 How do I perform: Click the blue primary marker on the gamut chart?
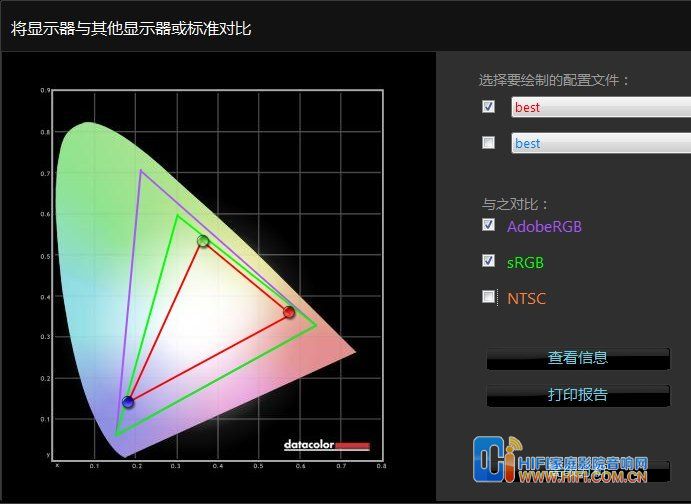128,402
